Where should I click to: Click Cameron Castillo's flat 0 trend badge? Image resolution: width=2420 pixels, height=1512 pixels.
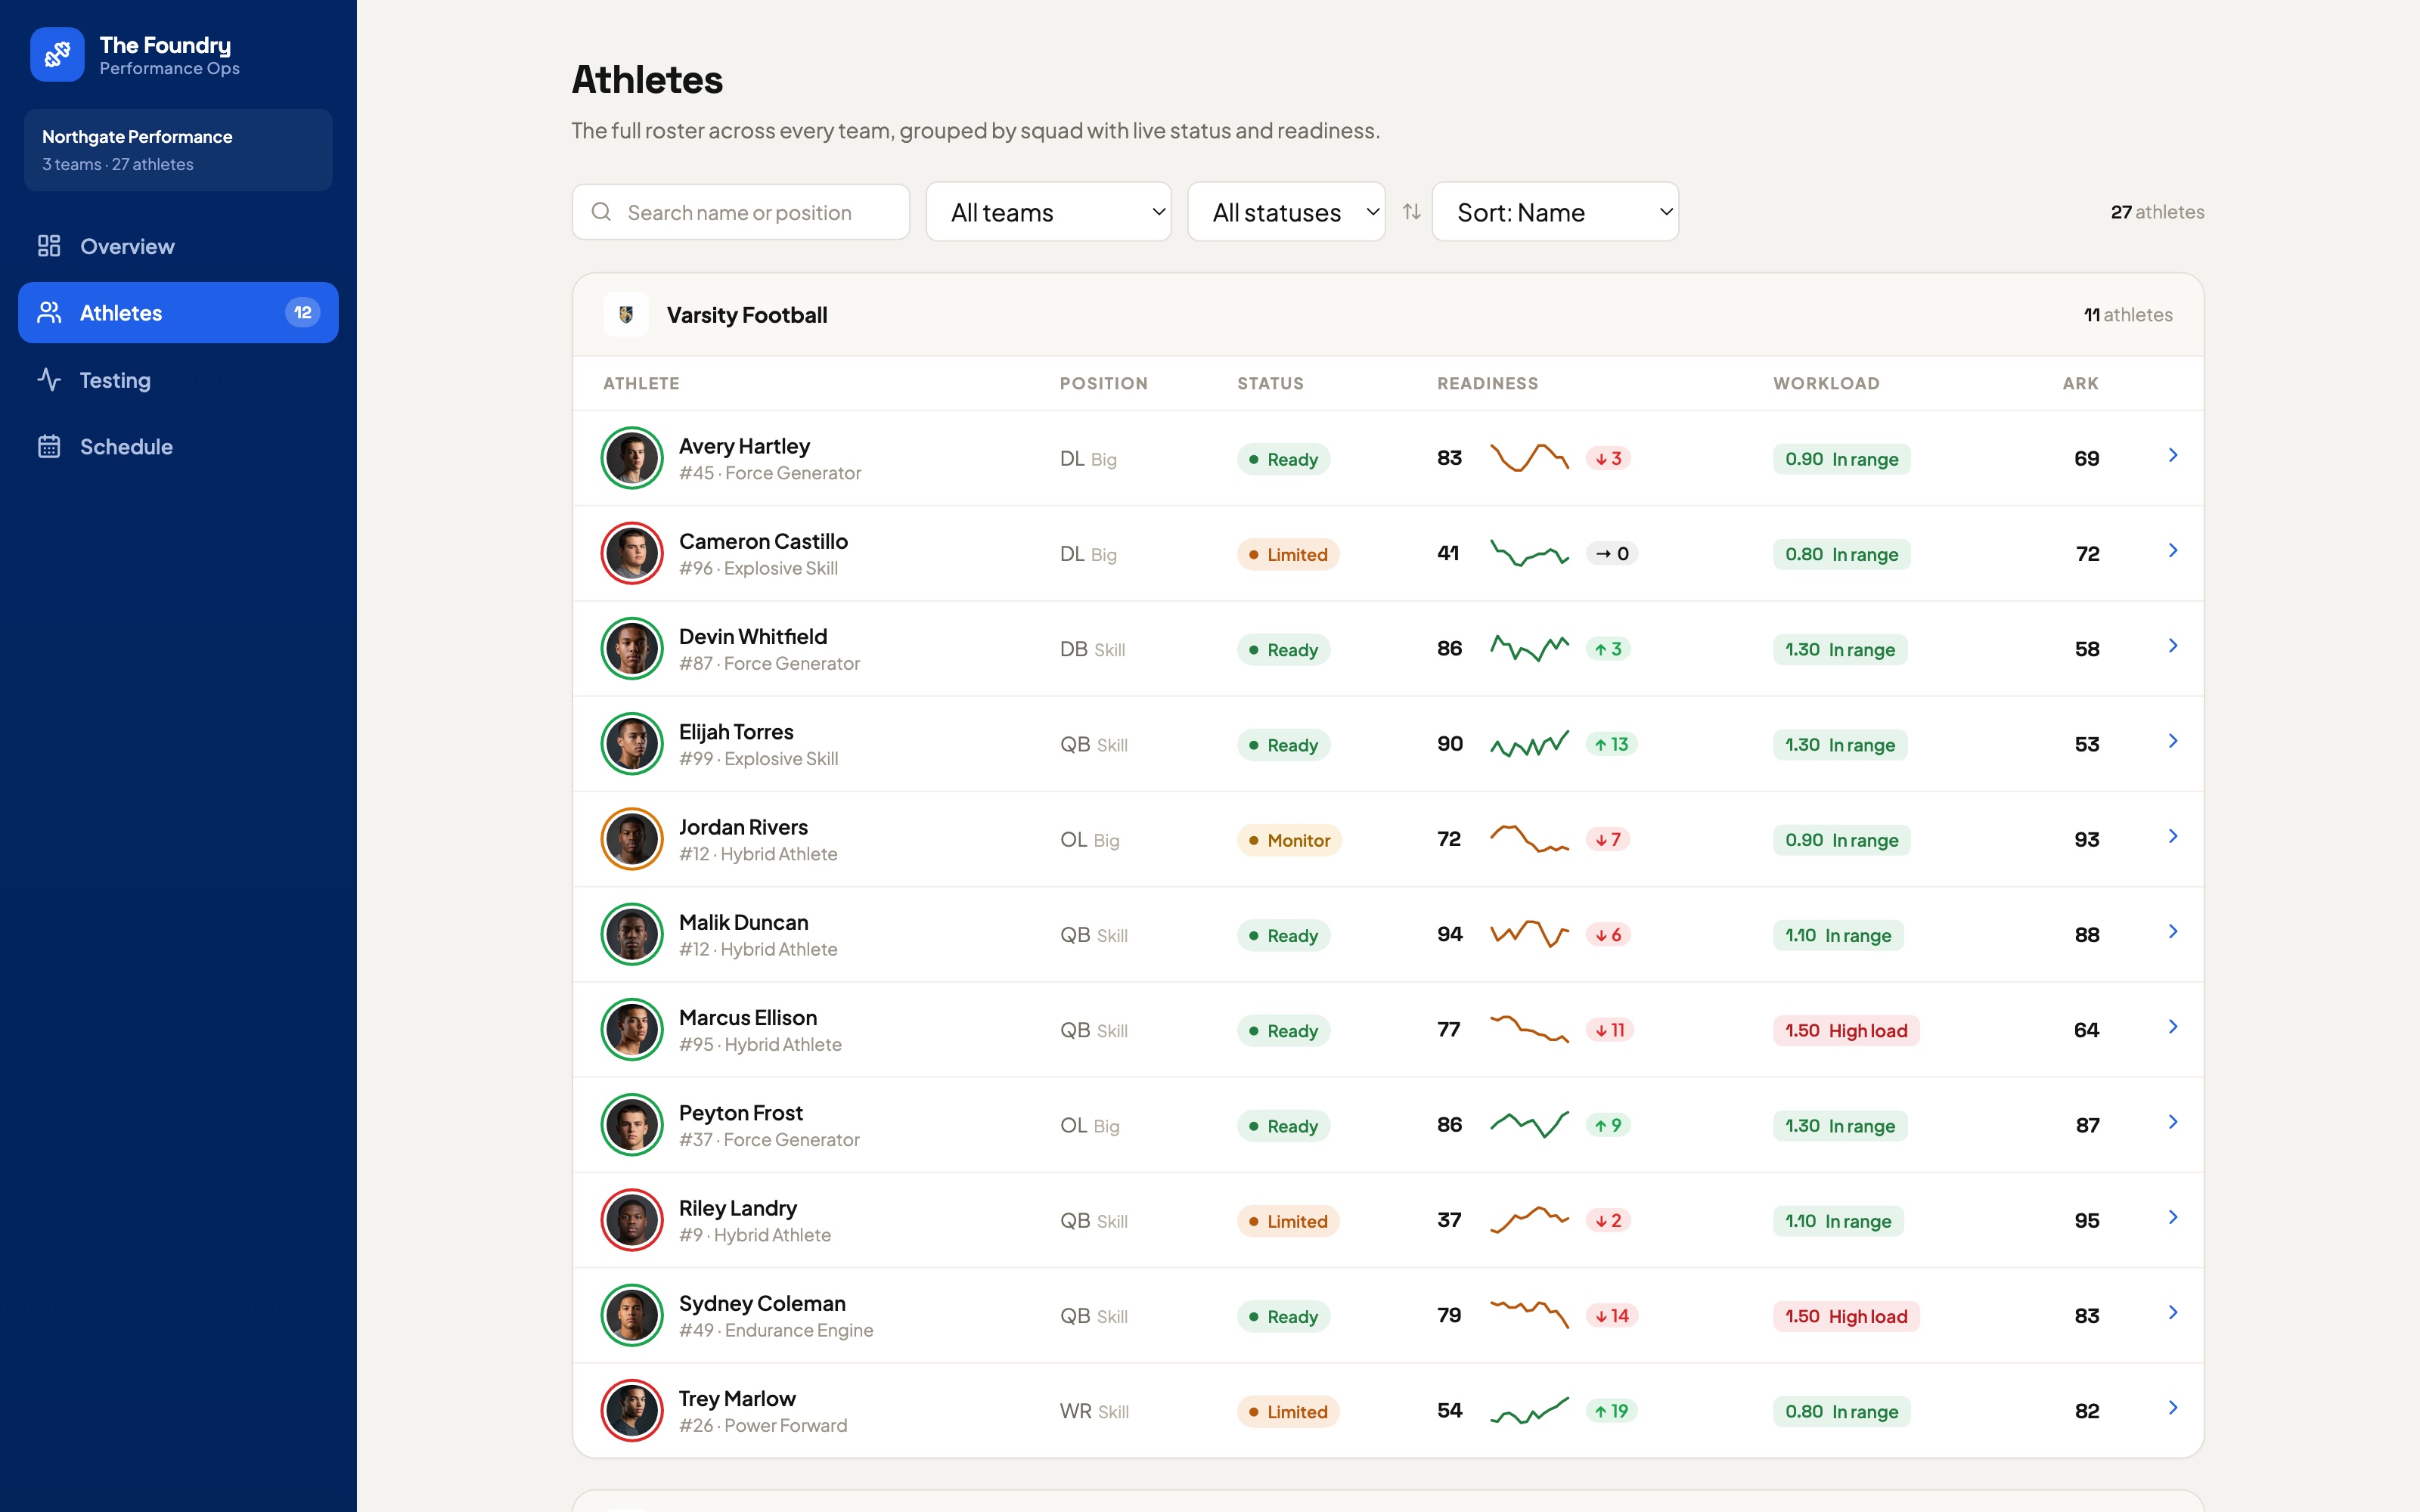(x=1611, y=553)
